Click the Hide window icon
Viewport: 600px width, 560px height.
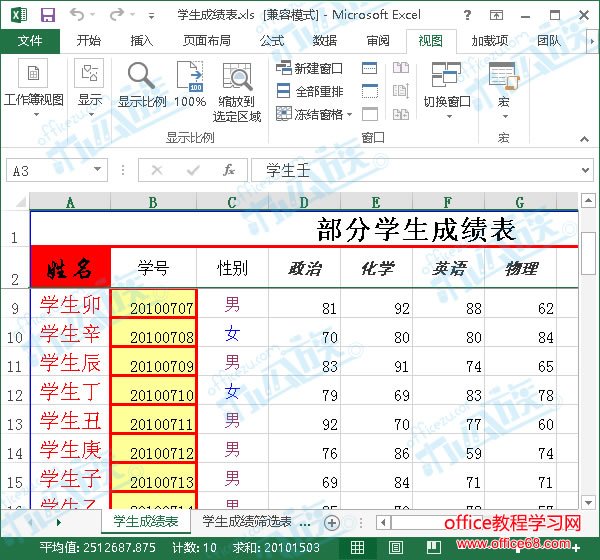click(x=370, y=91)
